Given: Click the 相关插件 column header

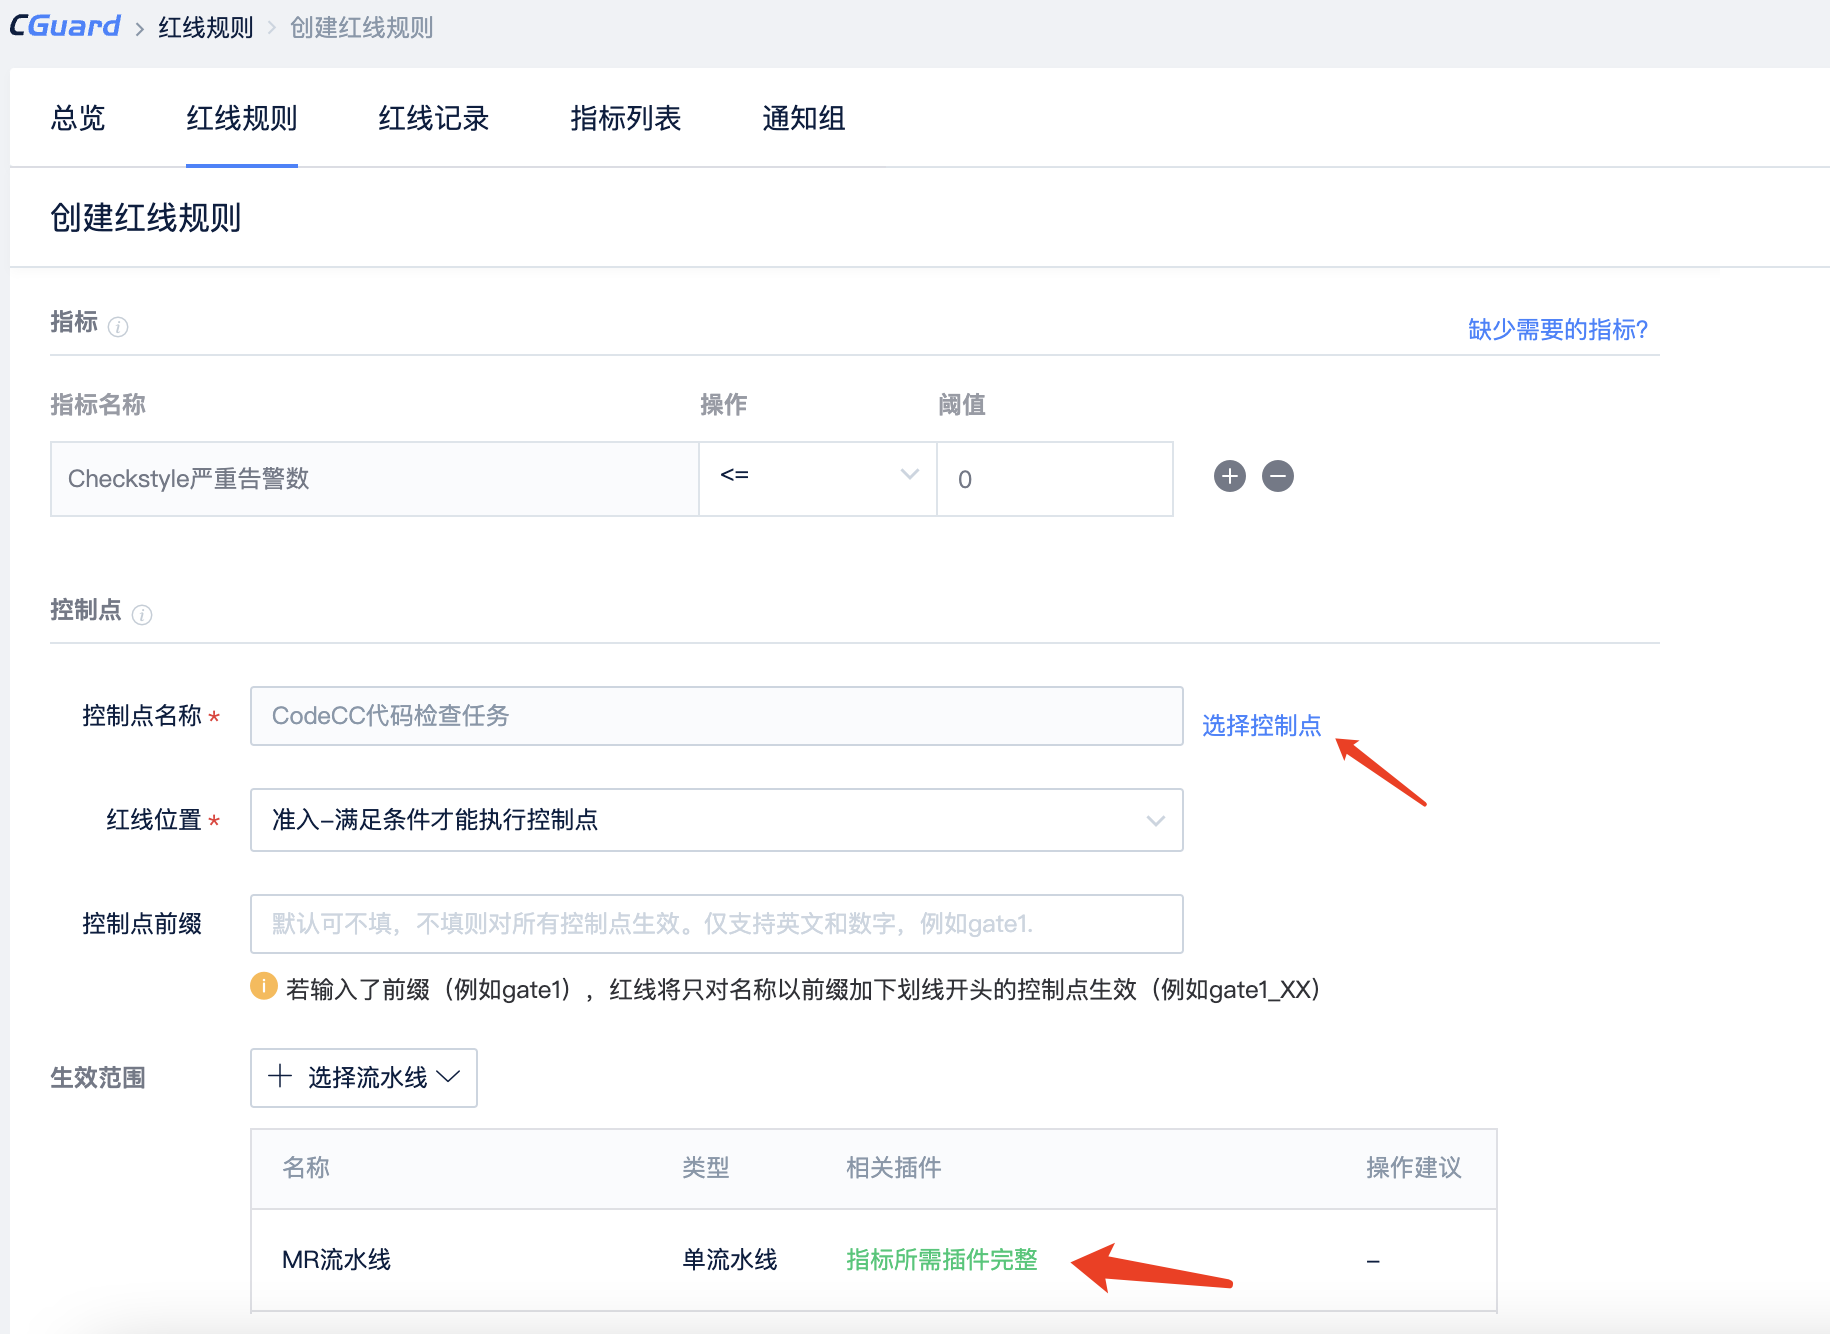Looking at the screenshot, I should (894, 1168).
